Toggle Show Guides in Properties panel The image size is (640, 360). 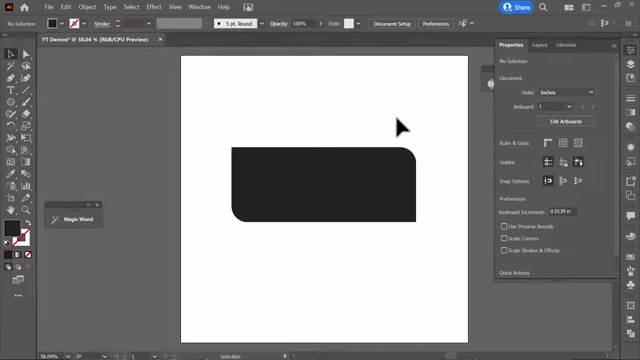548,162
